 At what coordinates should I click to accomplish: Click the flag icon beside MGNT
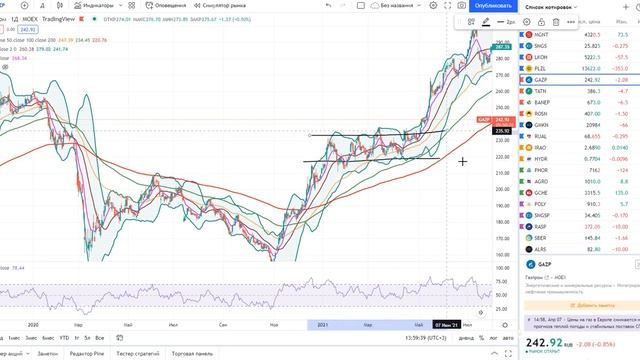click(x=522, y=35)
